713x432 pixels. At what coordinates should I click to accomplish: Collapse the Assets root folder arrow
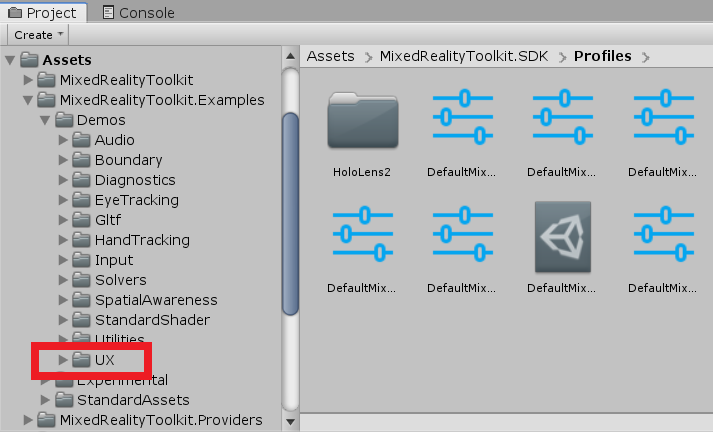pos(10,60)
